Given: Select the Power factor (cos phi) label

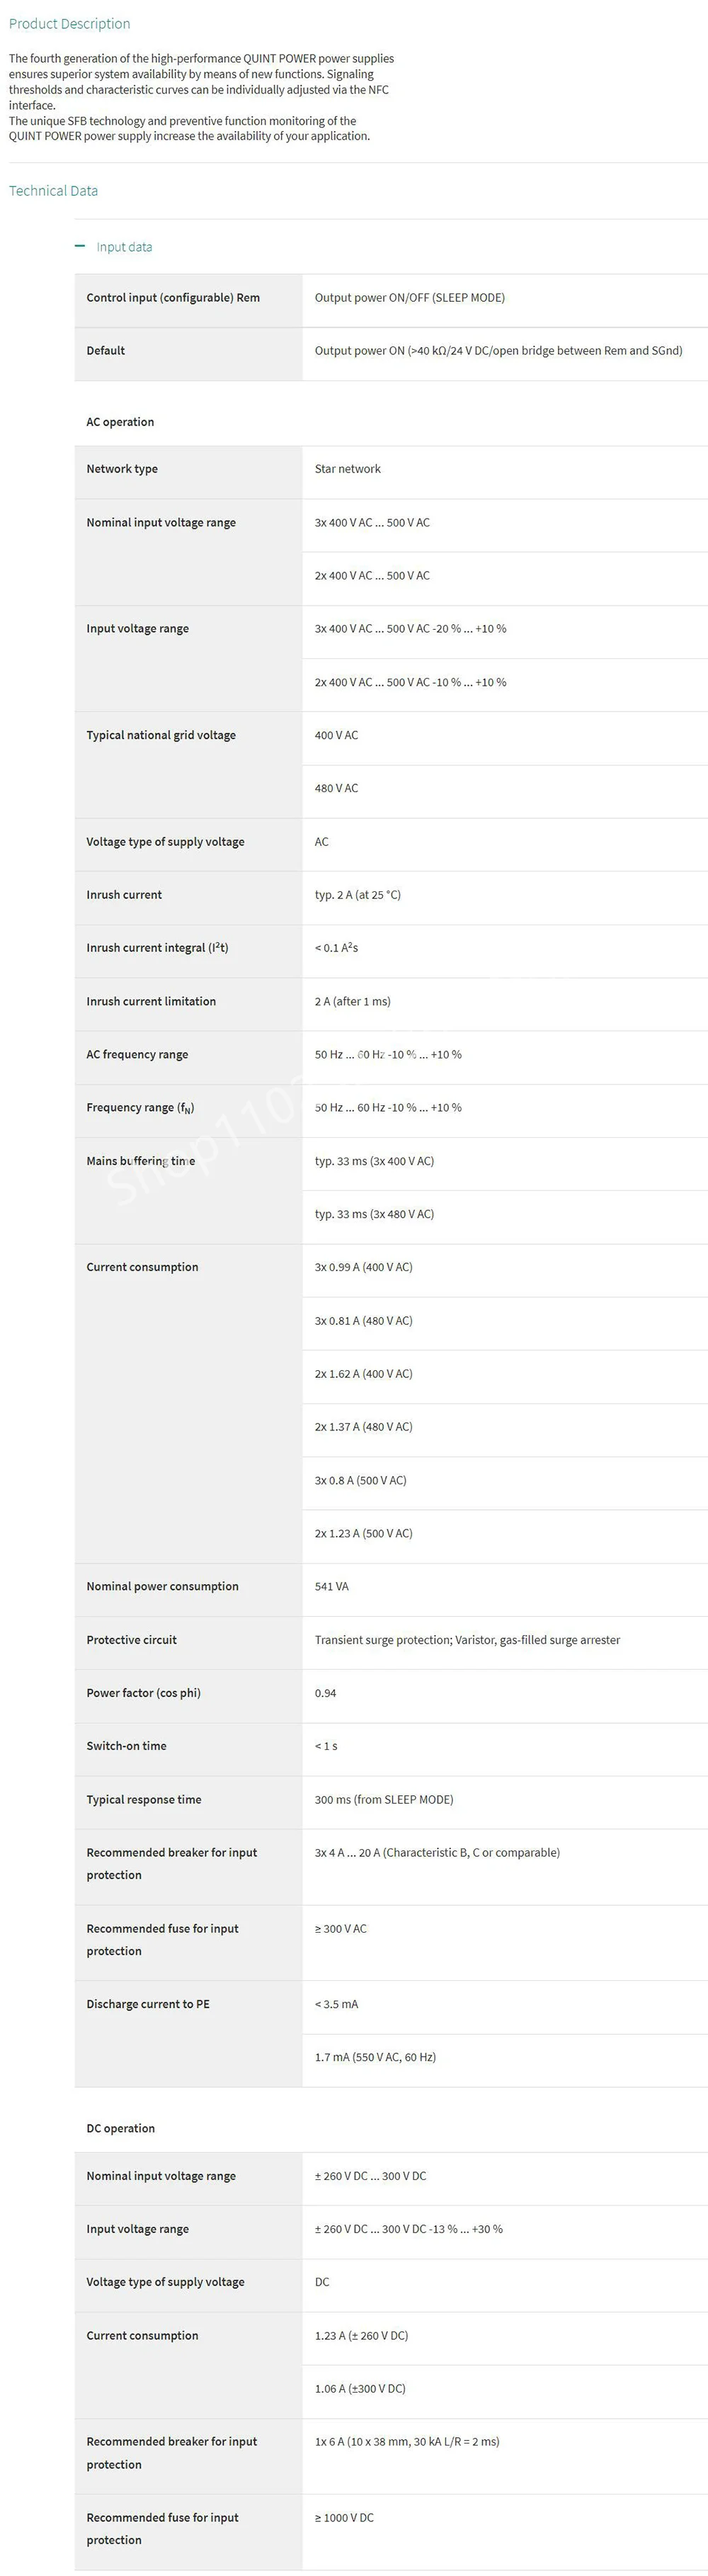Looking at the screenshot, I should [x=143, y=1693].
